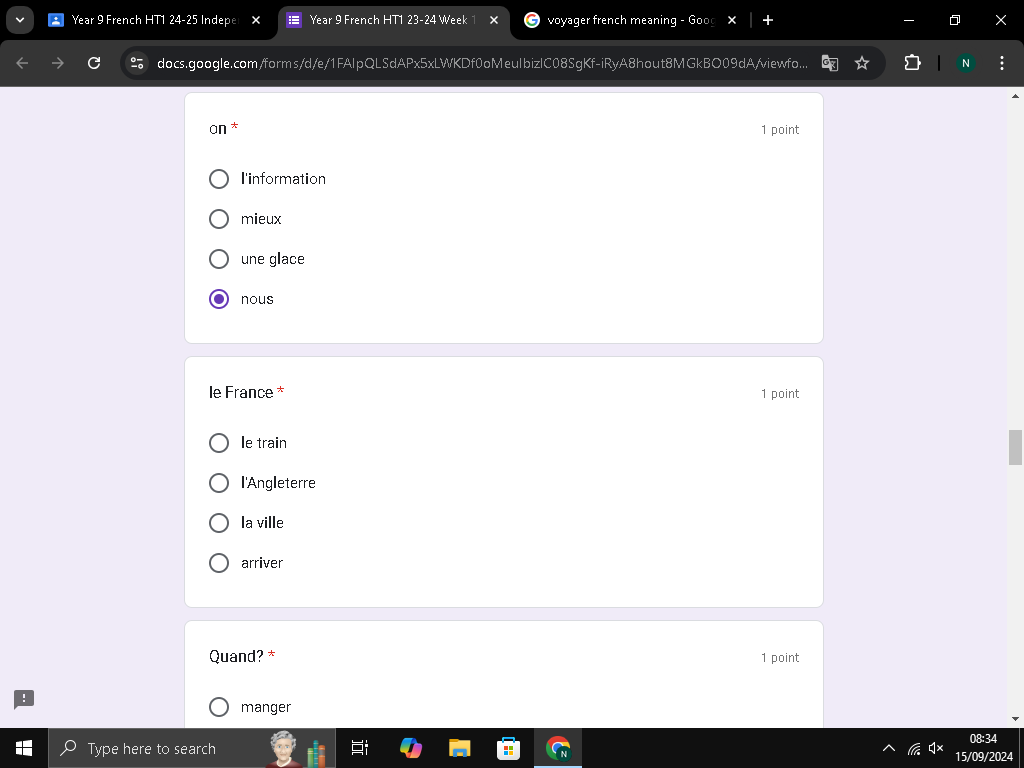Select l'Angleterre radio option
The height and width of the screenshot is (768, 1024).
tap(219, 483)
